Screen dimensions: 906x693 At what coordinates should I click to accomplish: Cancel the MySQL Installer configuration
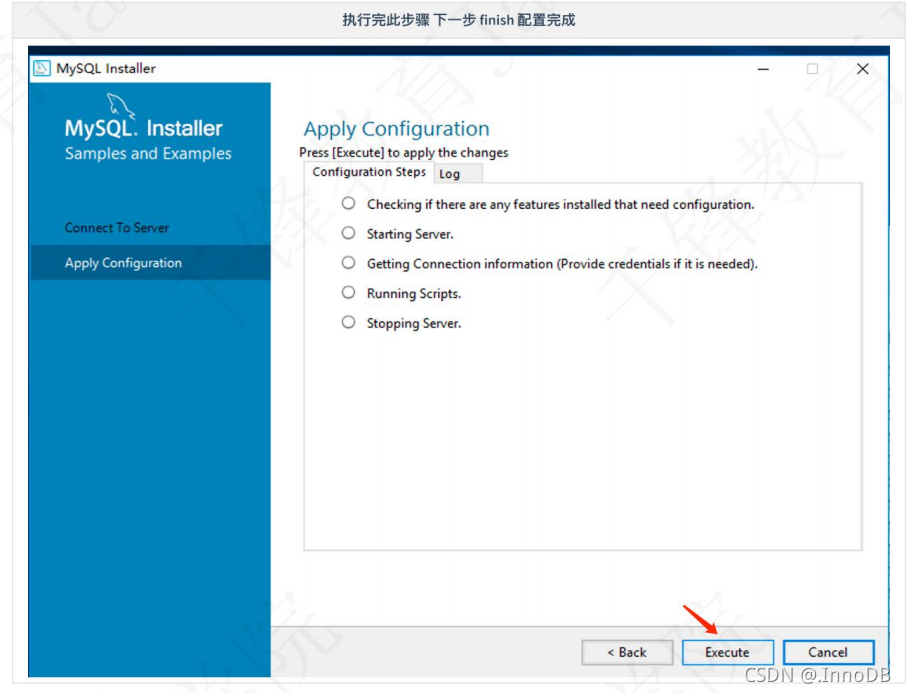pos(828,653)
